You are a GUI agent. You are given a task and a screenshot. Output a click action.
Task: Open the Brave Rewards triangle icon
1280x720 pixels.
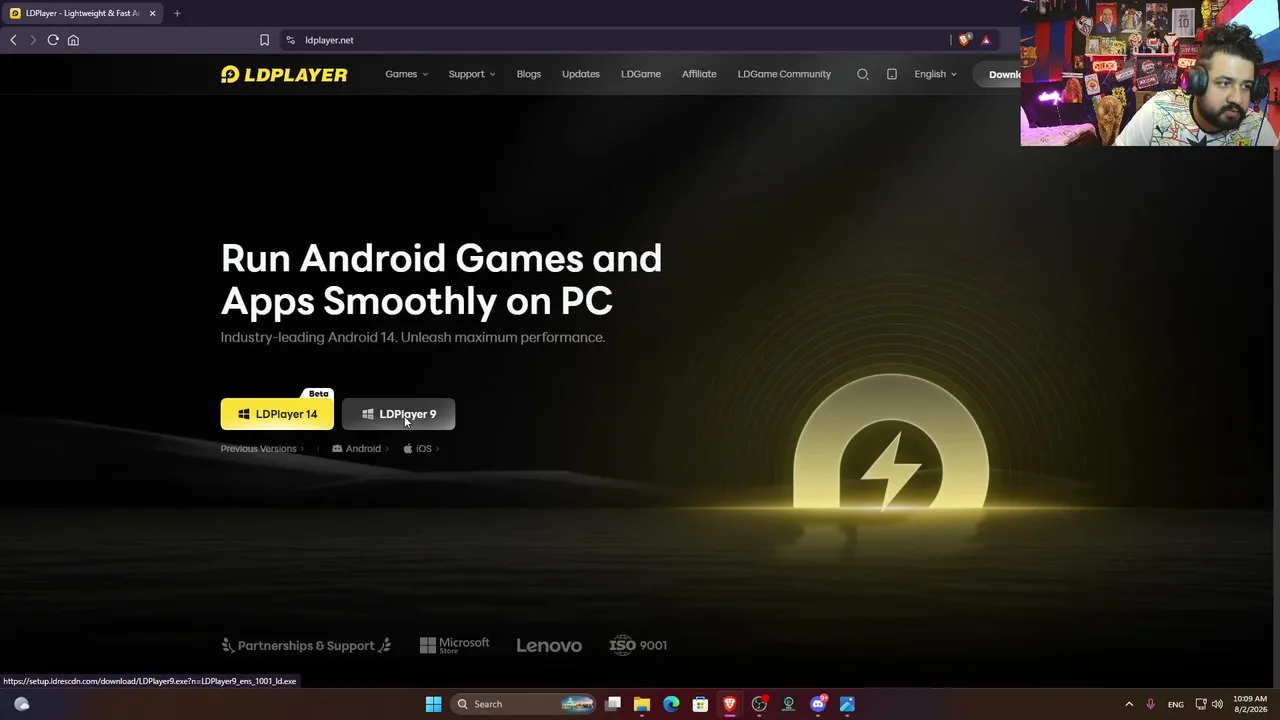click(x=986, y=40)
